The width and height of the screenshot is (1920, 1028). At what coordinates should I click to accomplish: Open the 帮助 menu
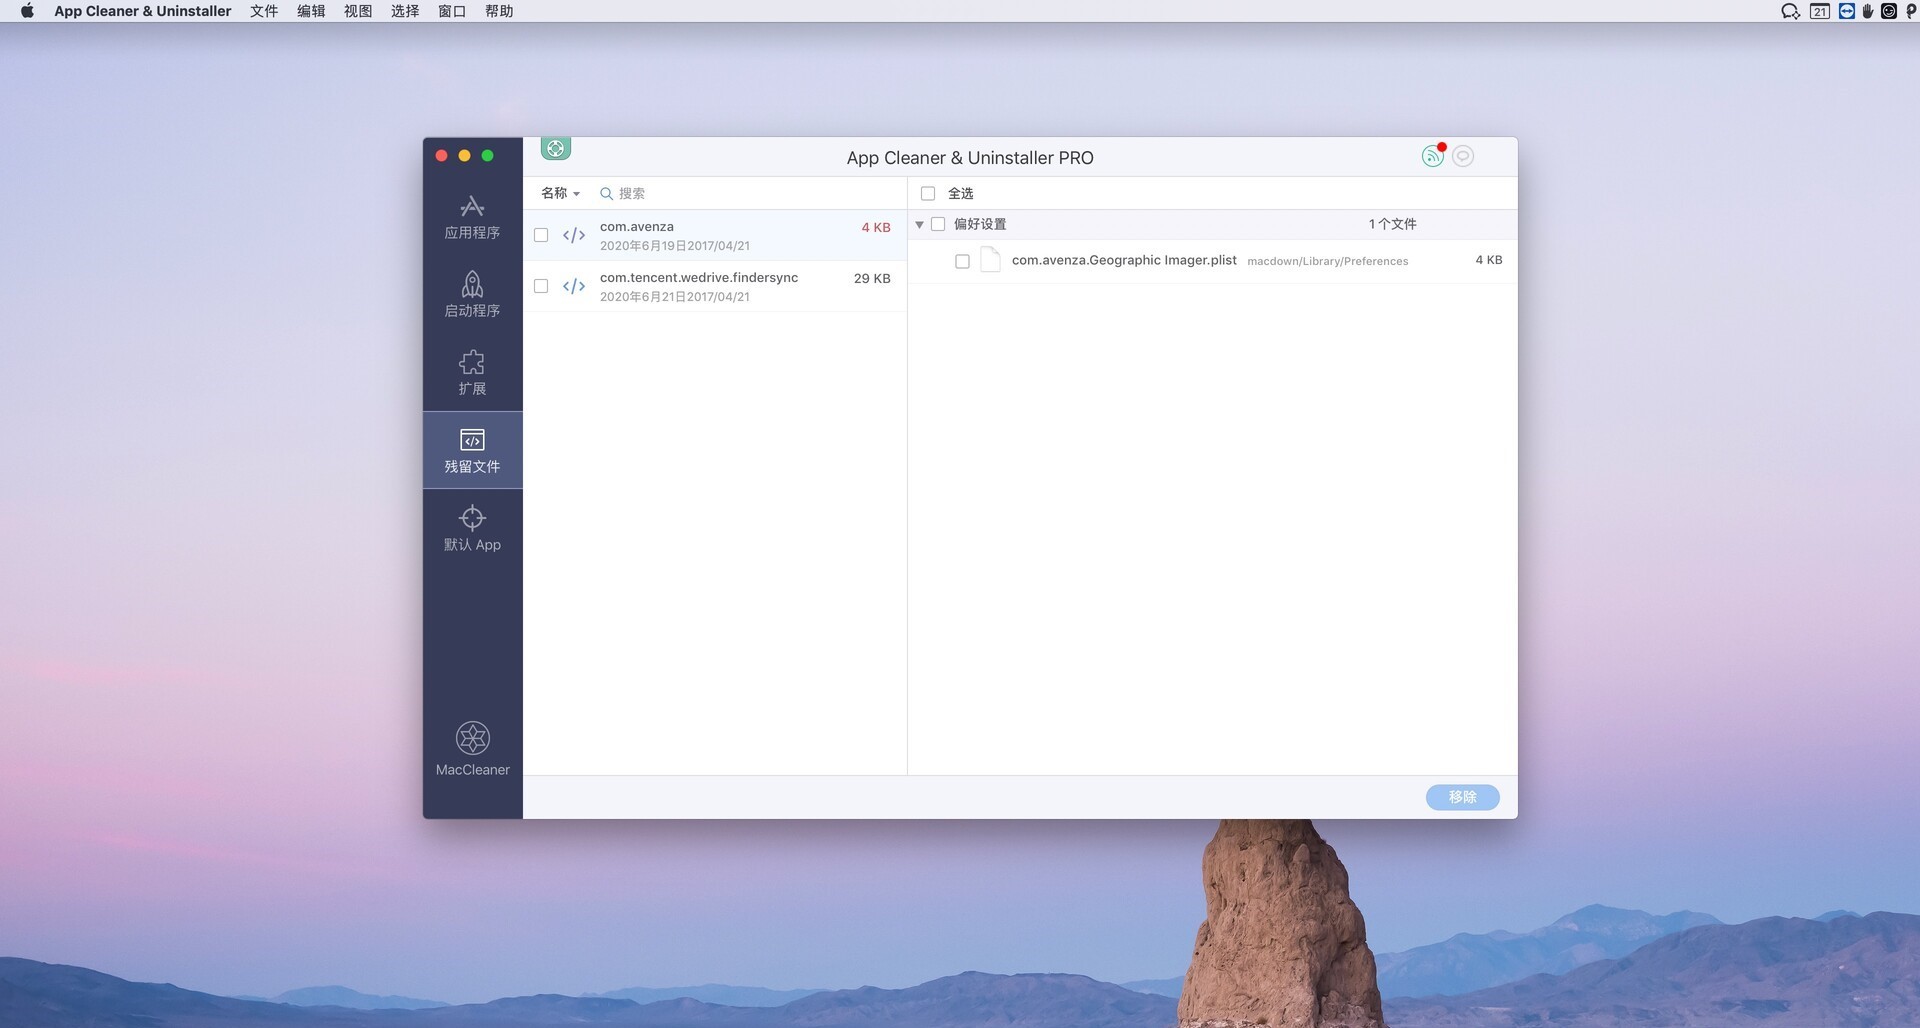click(499, 11)
